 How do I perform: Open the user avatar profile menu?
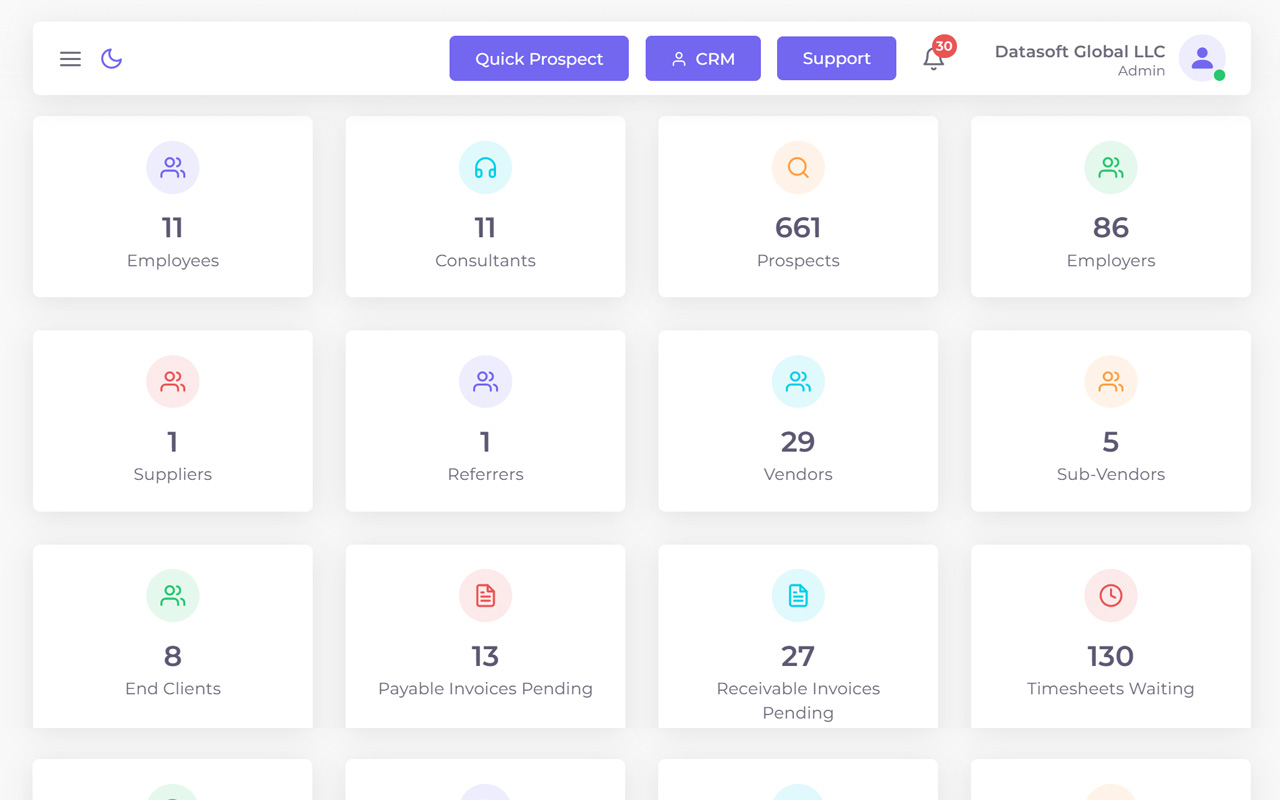pyautogui.click(x=1202, y=58)
